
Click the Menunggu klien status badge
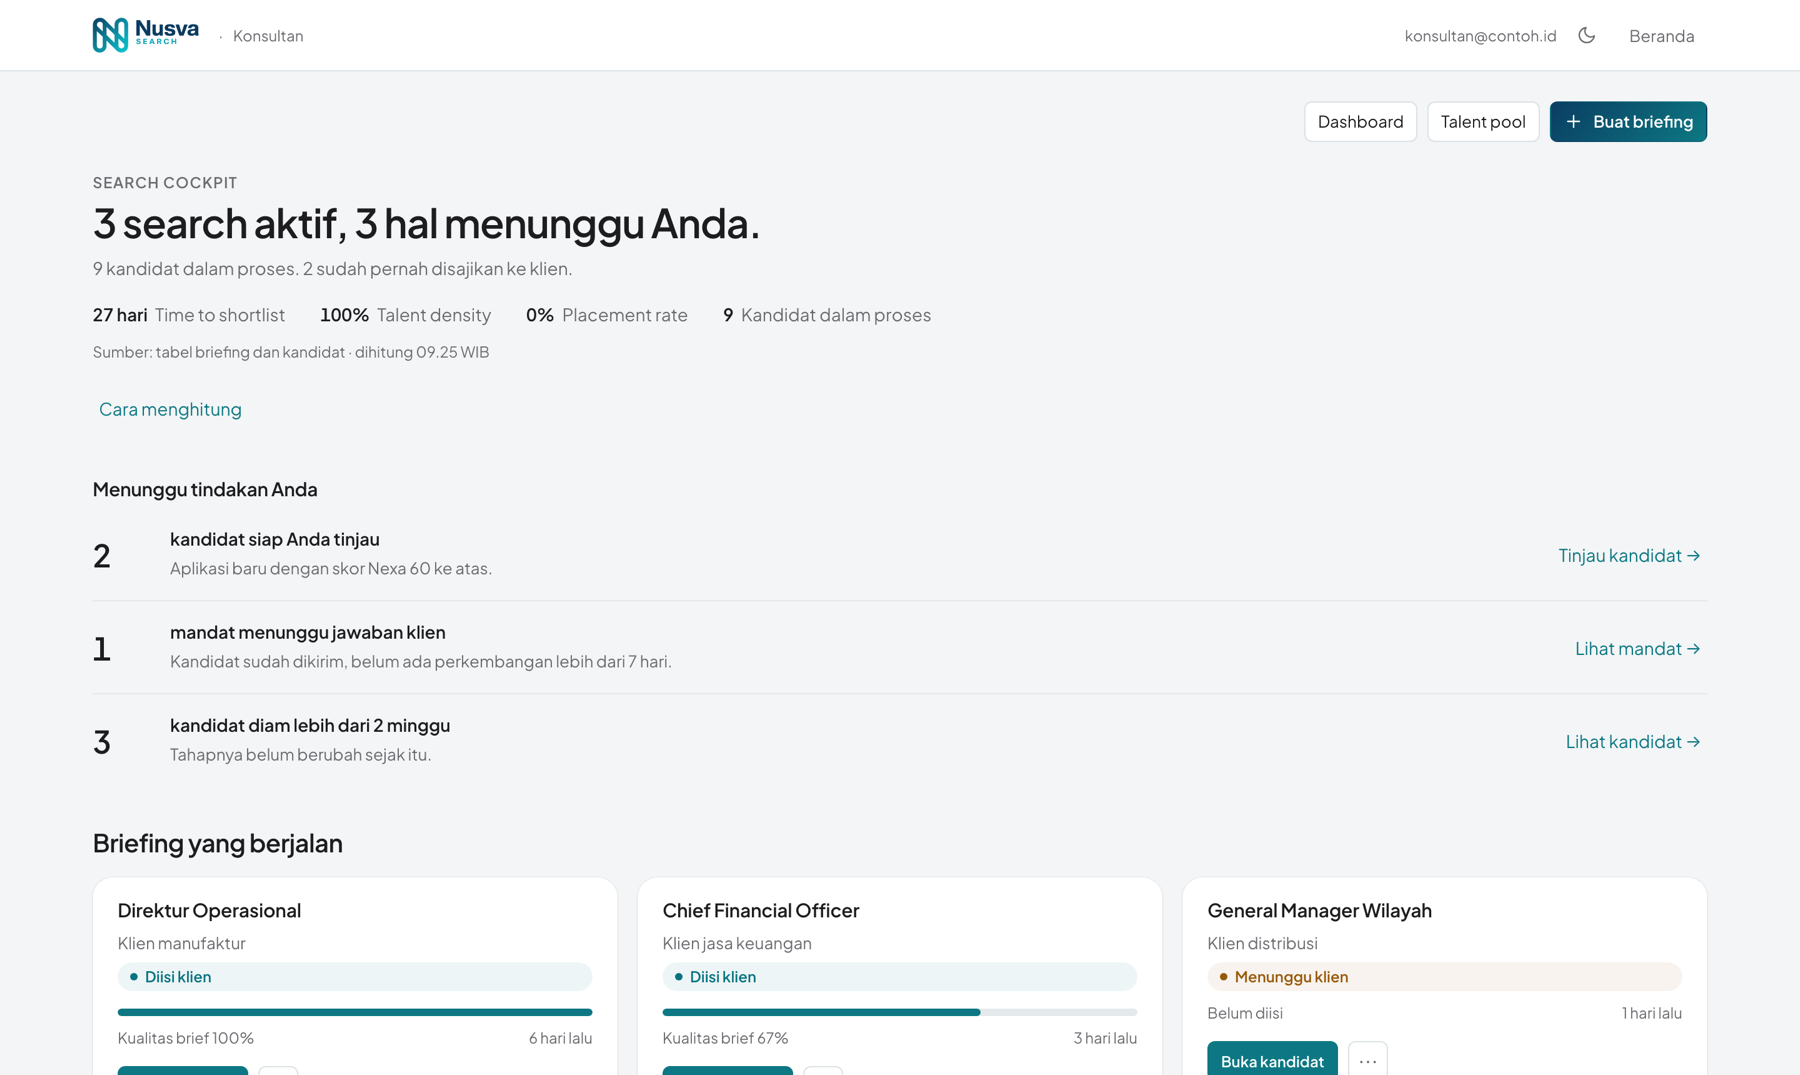pos(1444,976)
